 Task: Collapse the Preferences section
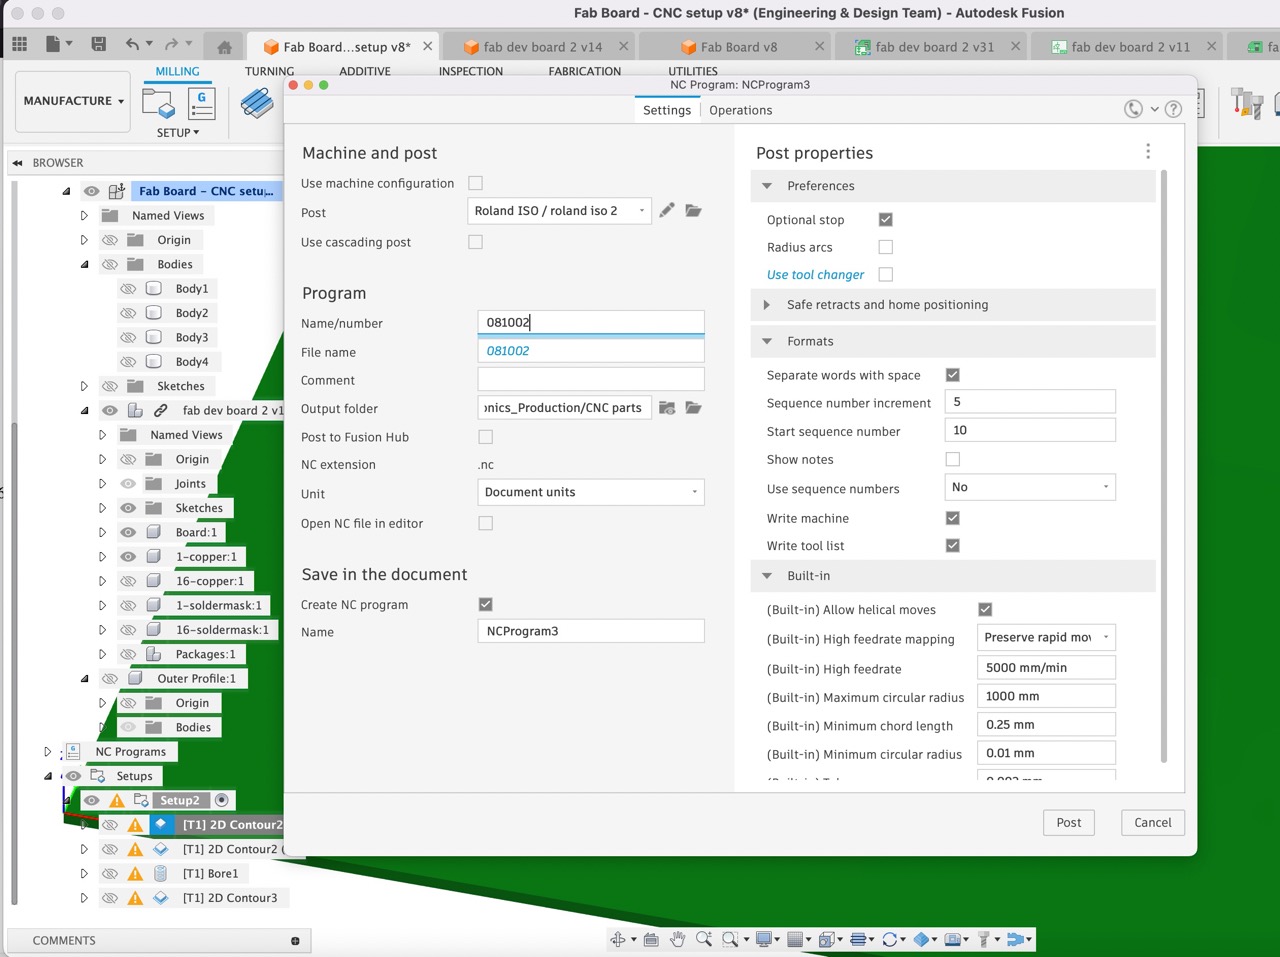(767, 186)
